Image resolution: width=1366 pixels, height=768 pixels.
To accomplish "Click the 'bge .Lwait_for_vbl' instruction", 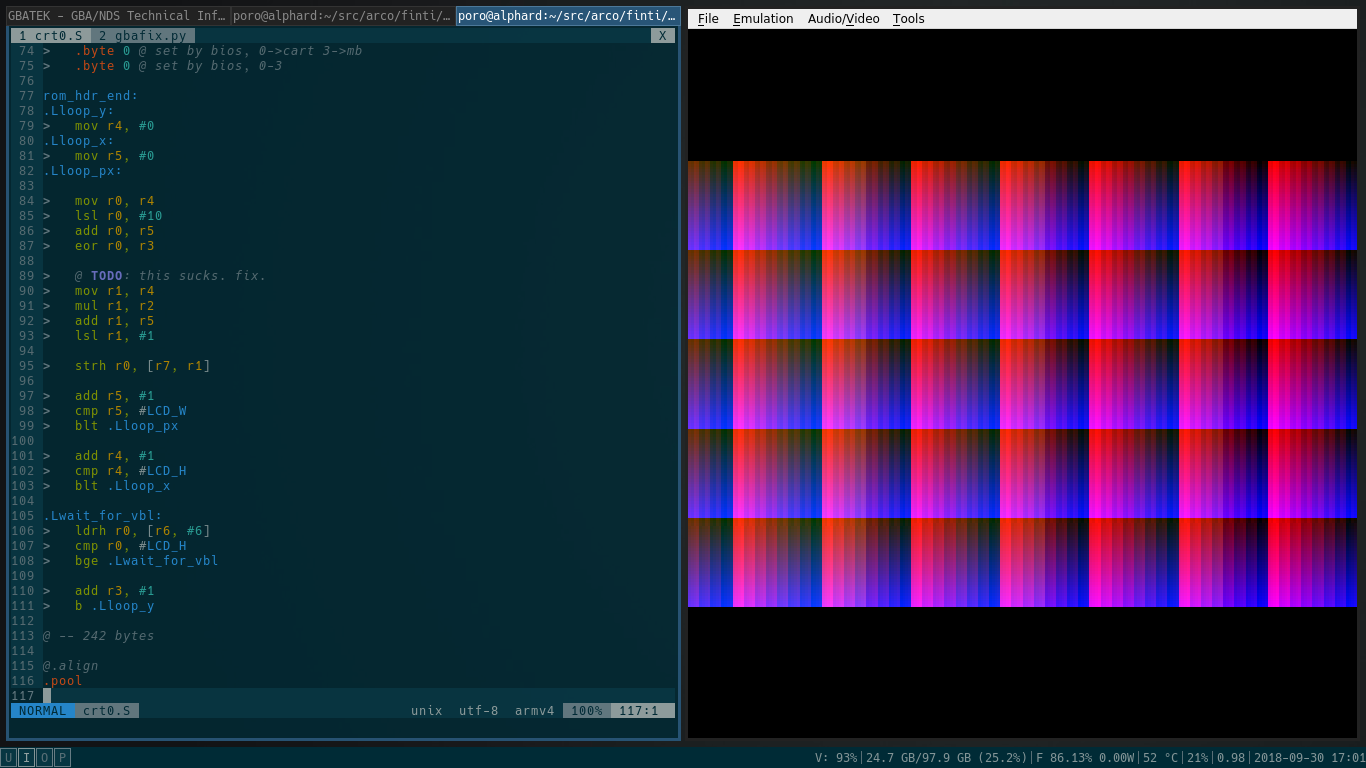I will click(147, 560).
